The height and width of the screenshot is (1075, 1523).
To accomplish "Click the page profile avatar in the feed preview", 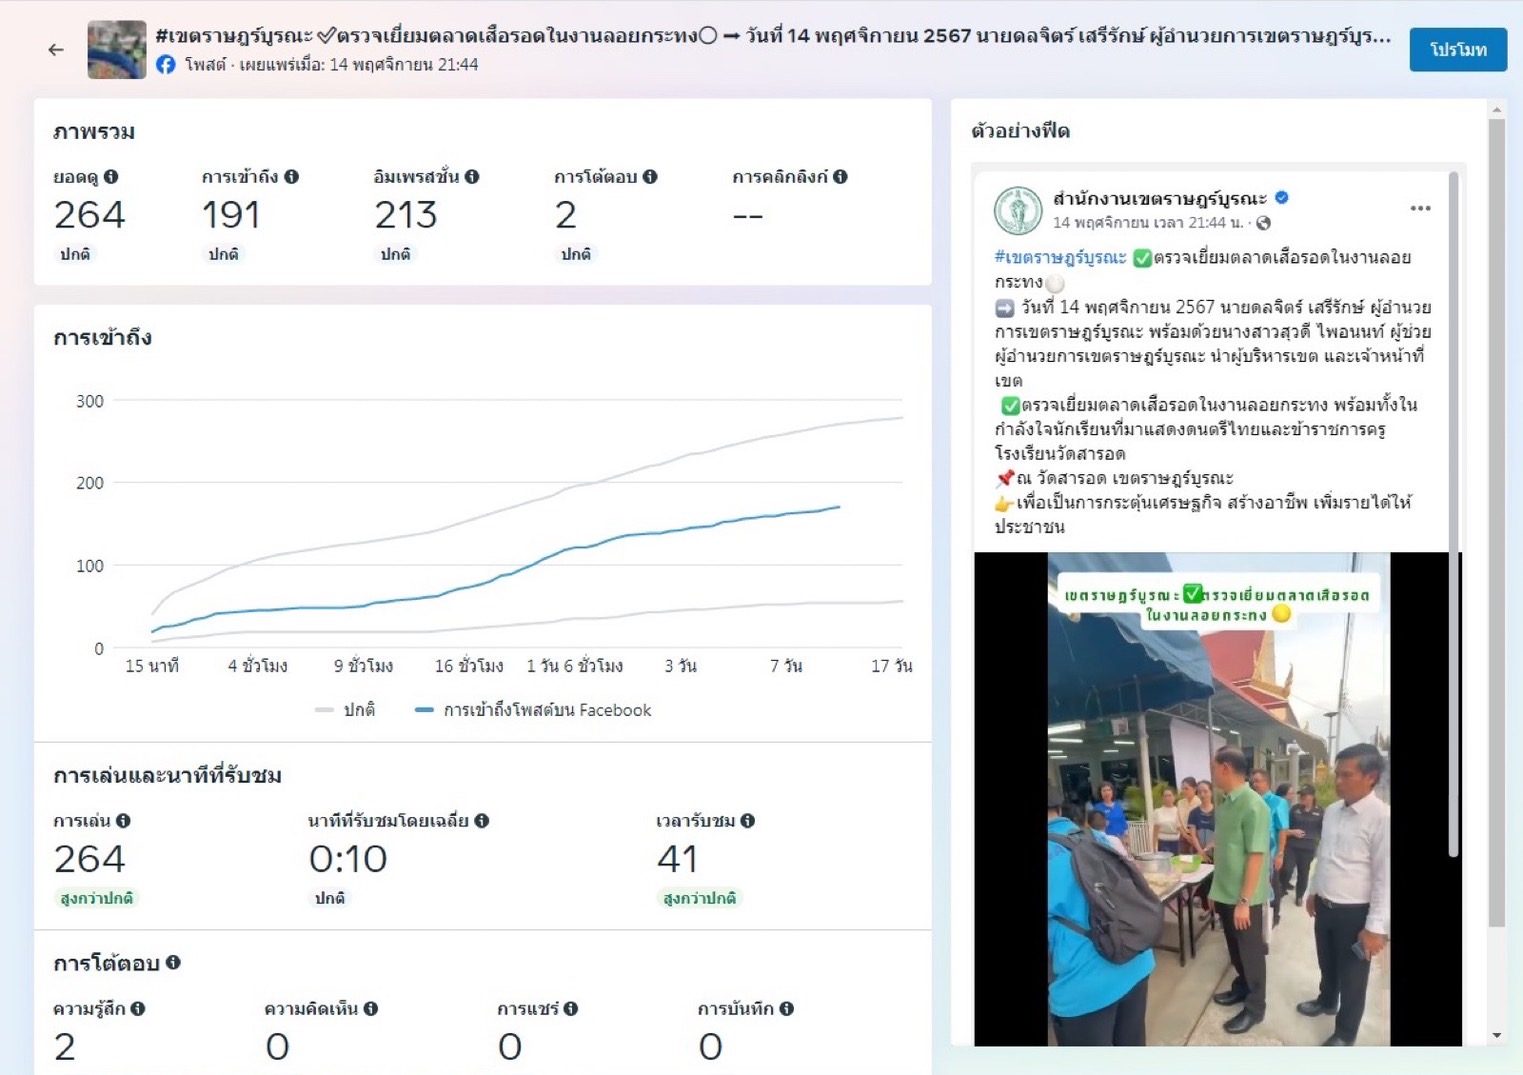I will click(1018, 210).
